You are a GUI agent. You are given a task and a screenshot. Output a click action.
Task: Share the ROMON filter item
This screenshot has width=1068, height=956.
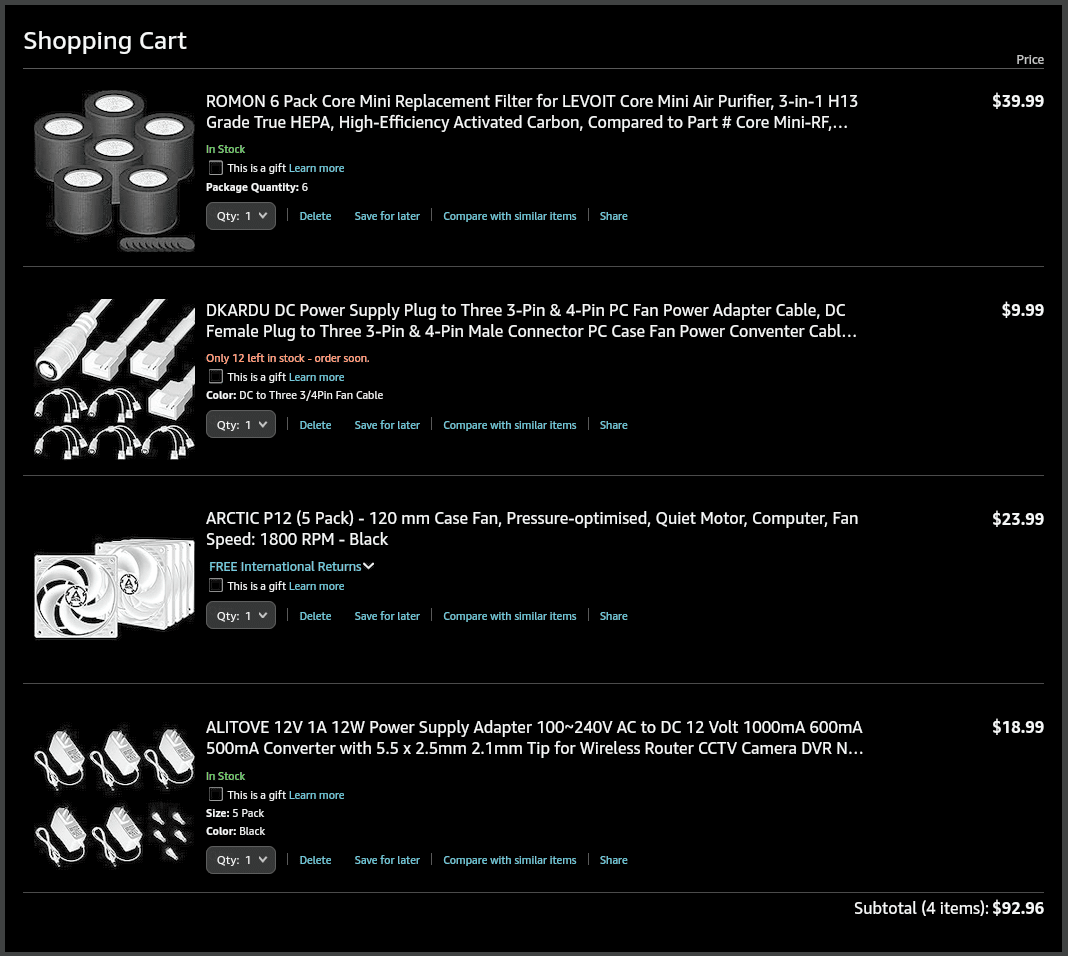(x=614, y=216)
